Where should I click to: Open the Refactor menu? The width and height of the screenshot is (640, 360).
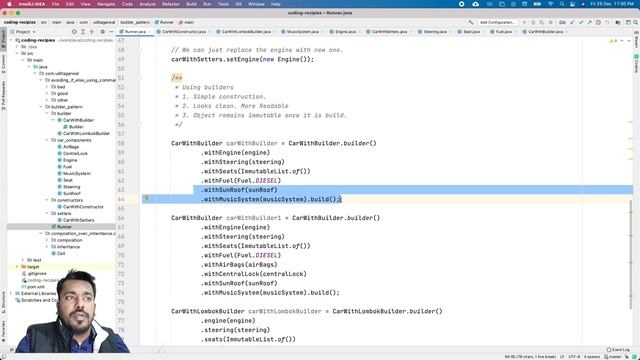171,4
